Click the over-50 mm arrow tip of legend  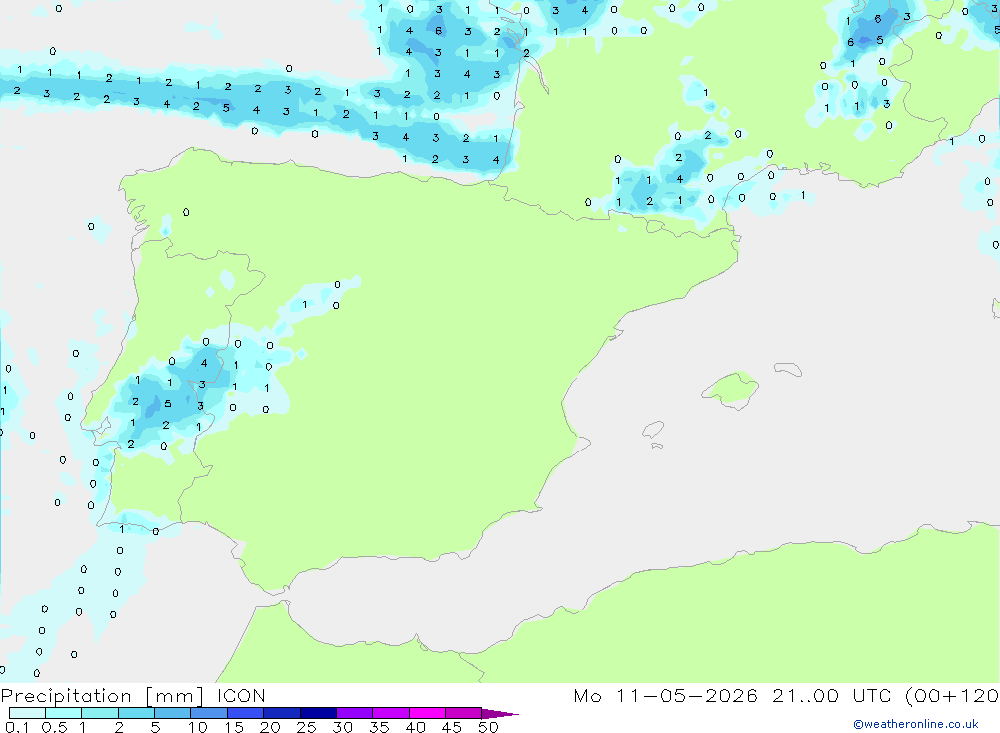point(499,713)
